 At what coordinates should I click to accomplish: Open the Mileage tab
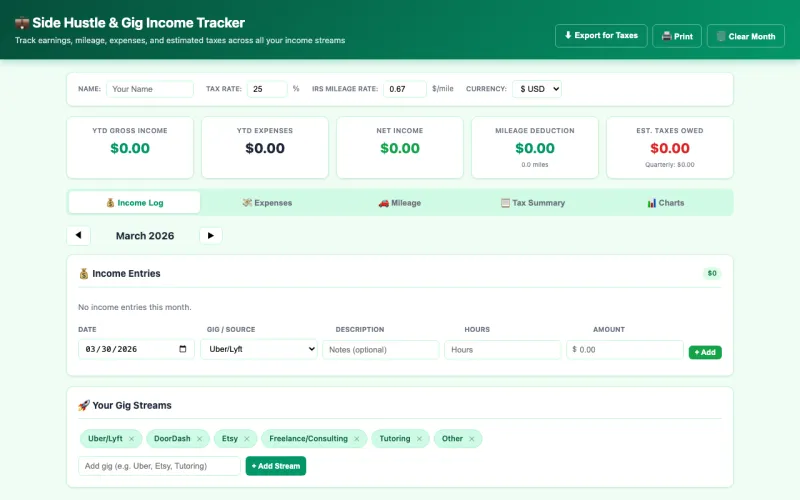tap(399, 203)
